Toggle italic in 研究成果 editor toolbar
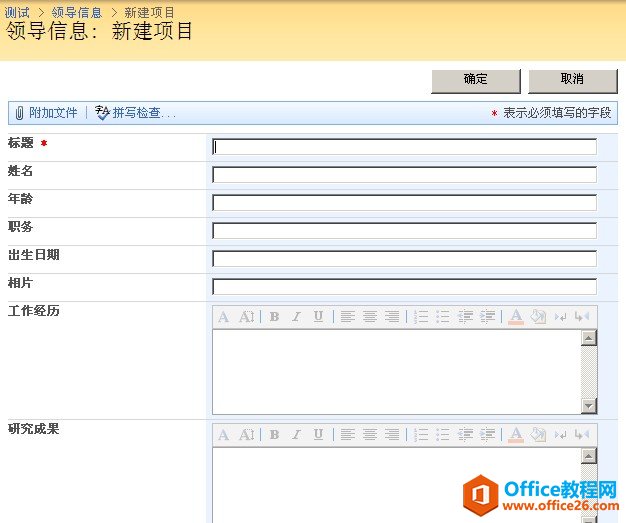The image size is (626, 523). (x=296, y=435)
